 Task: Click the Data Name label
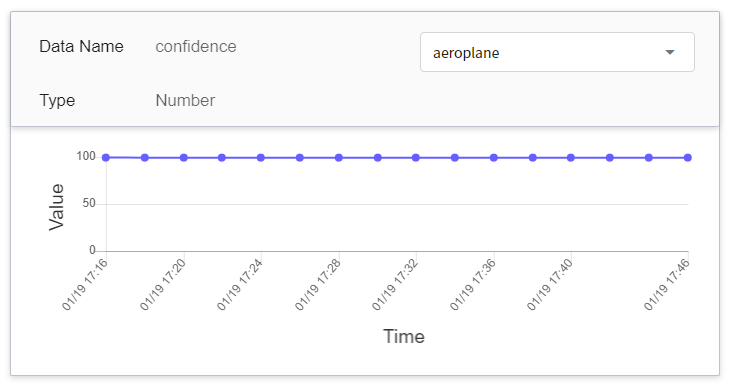point(81,47)
